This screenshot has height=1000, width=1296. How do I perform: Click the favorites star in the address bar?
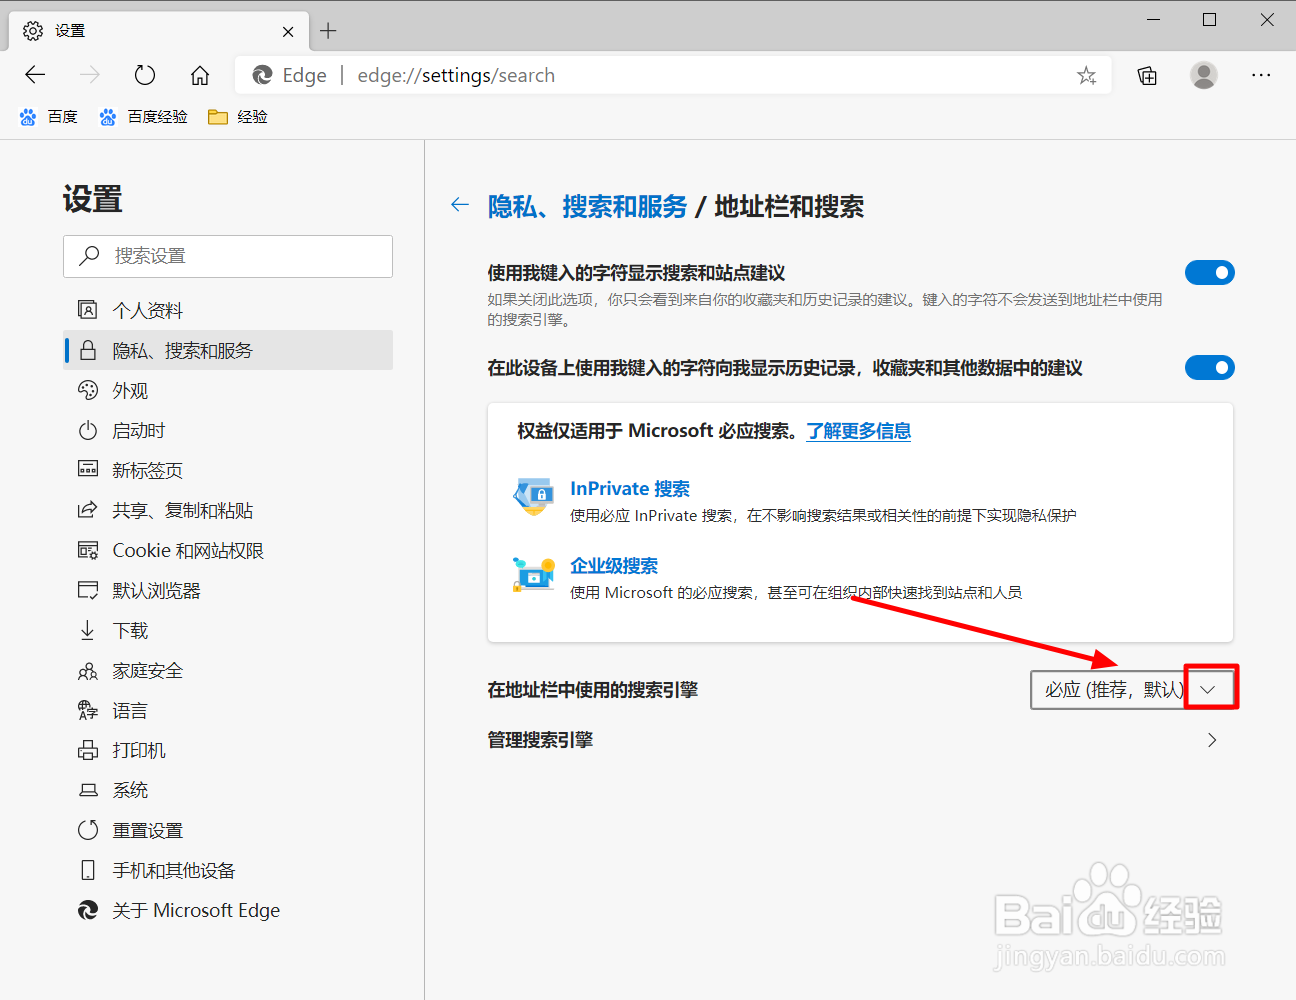click(x=1086, y=75)
